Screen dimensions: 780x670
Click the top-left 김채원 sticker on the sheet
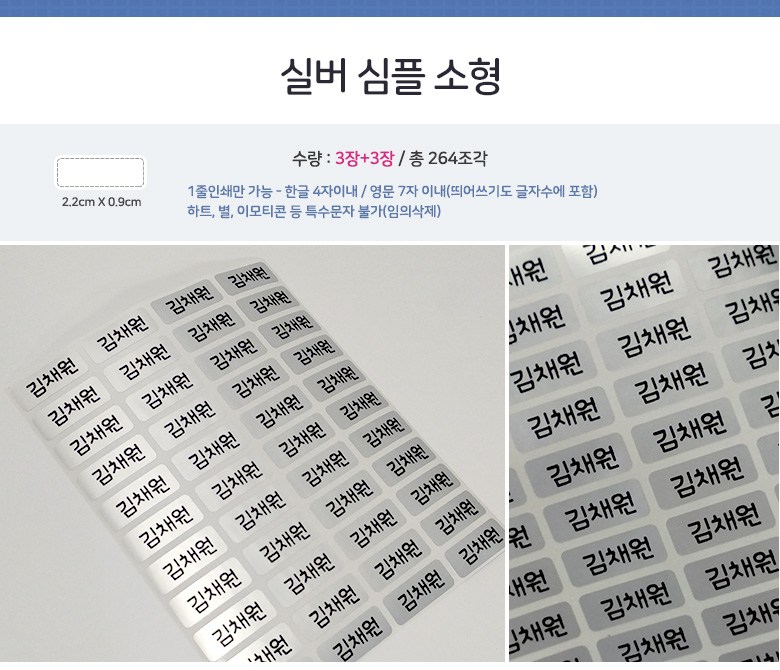click(51, 377)
